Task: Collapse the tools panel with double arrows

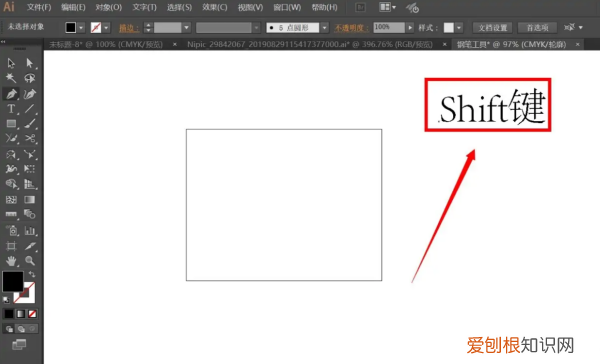Action: click(3, 42)
